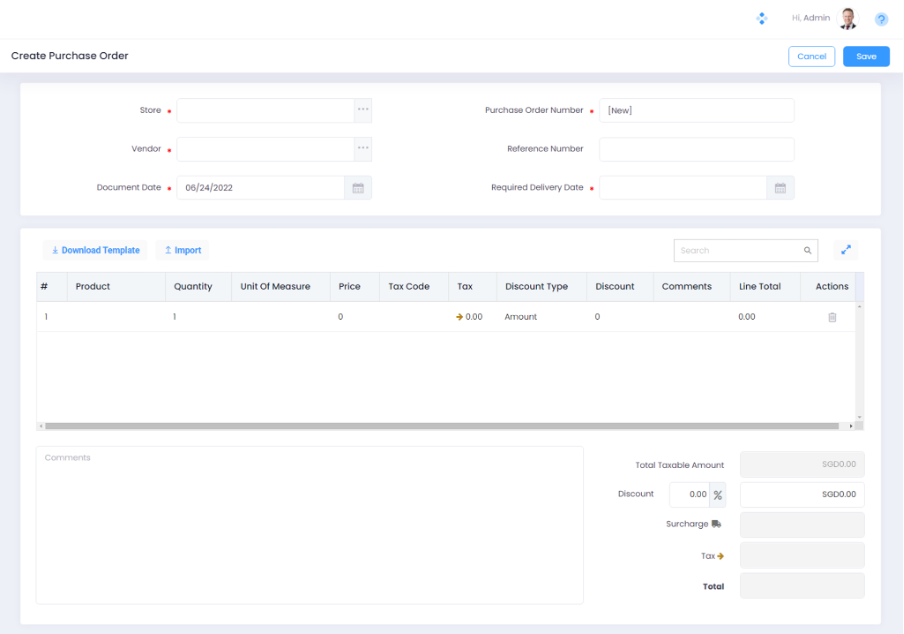Open the Vendor lookup ellipsis
904x634 pixels.
(x=363, y=149)
